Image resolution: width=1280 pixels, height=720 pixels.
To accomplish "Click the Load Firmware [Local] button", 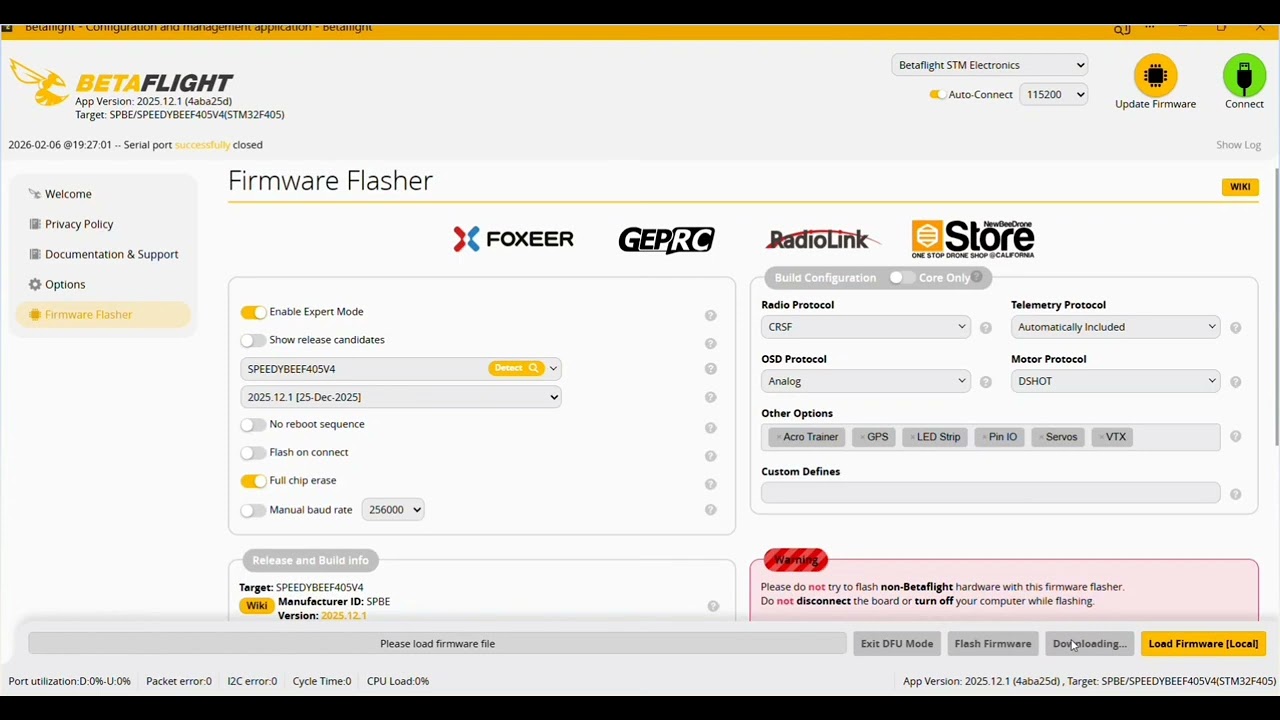I will [x=1203, y=644].
